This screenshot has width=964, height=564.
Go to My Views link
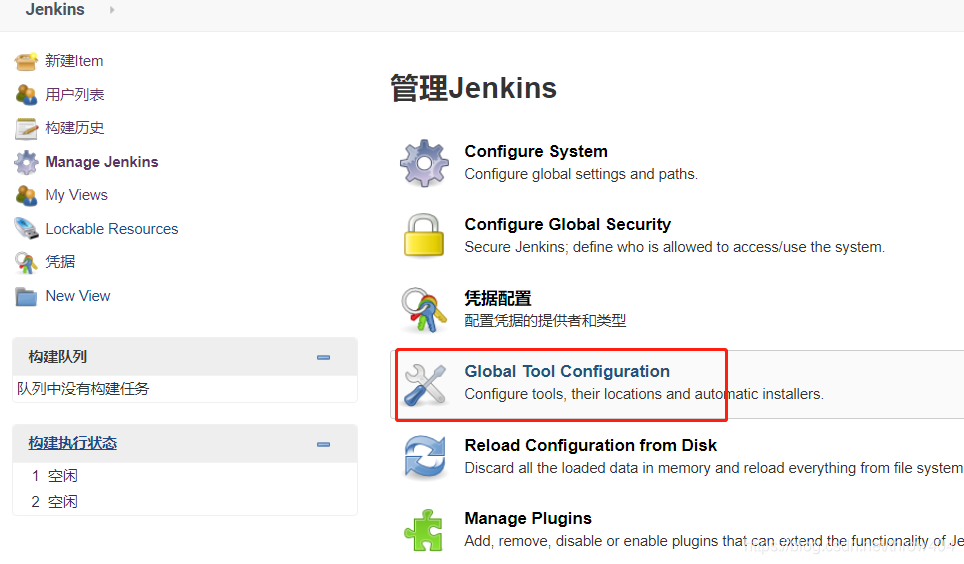pos(77,195)
